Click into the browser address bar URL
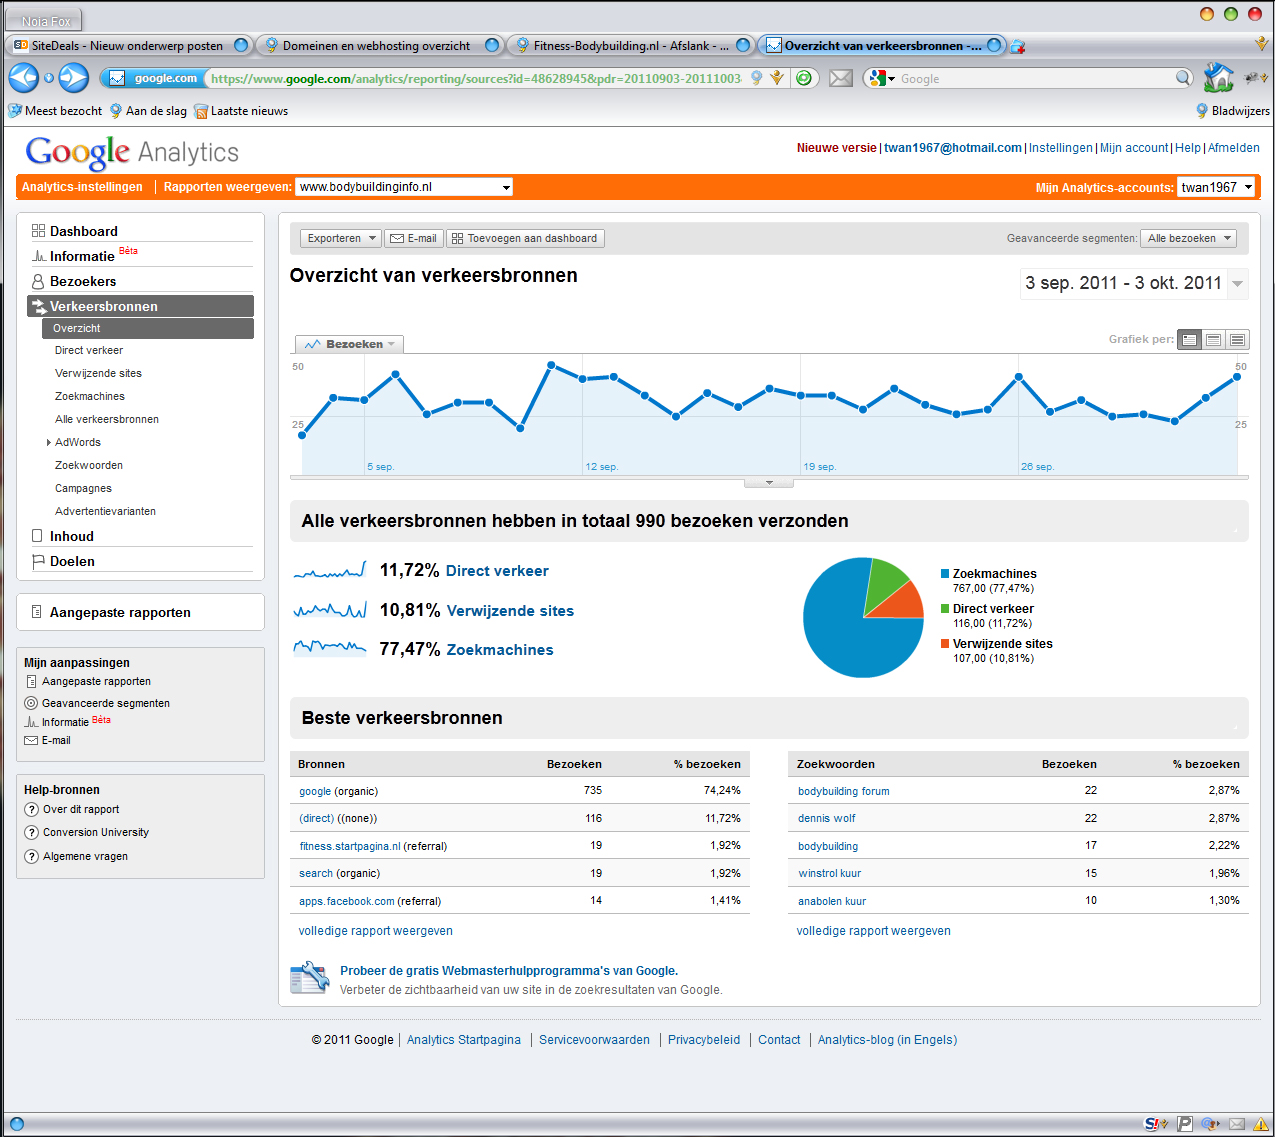This screenshot has height=1137, width=1275. [x=475, y=78]
